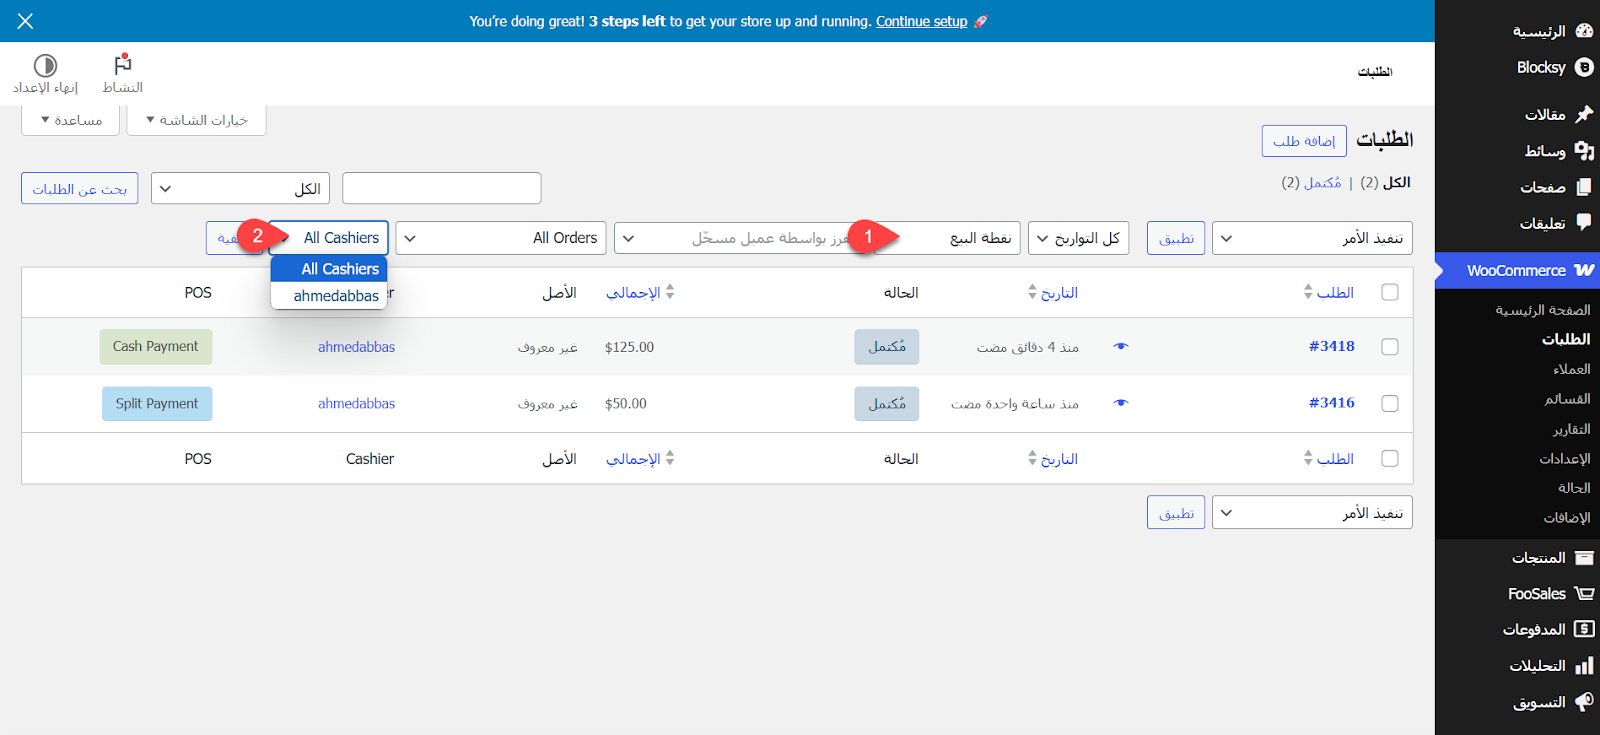Open the All Cashiers dropdown box

click(328, 238)
